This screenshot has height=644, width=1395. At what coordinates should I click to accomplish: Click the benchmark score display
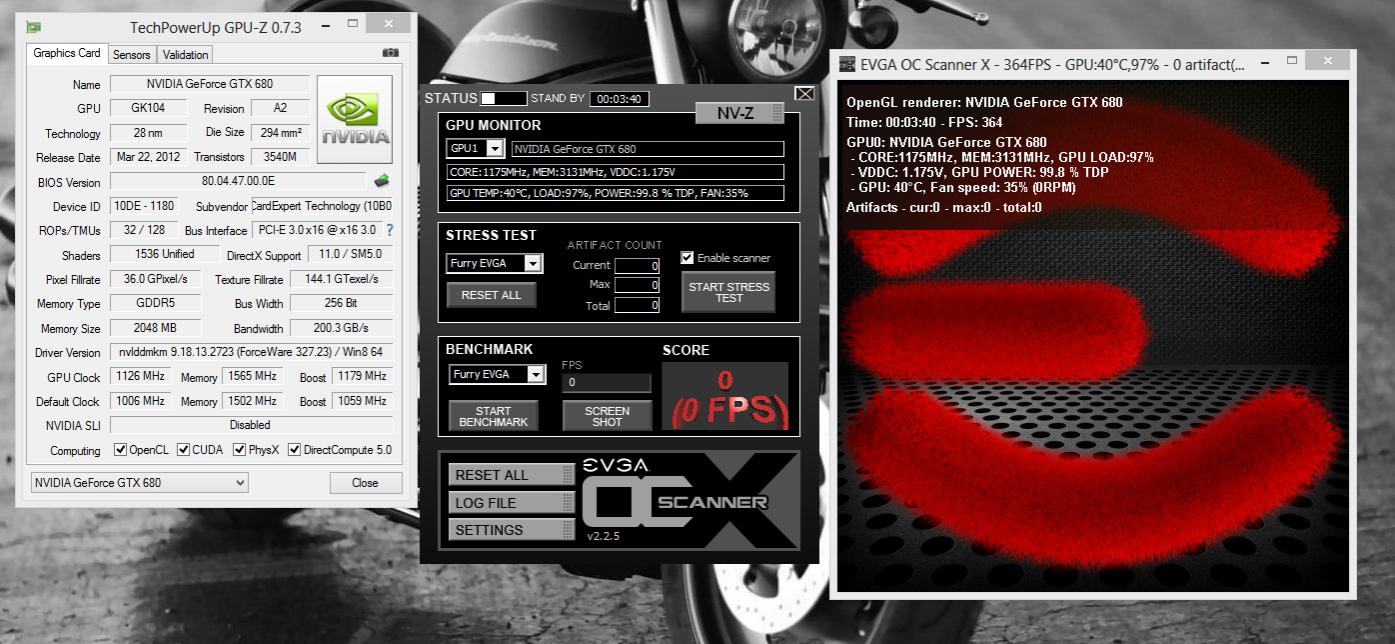coord(725,396)
